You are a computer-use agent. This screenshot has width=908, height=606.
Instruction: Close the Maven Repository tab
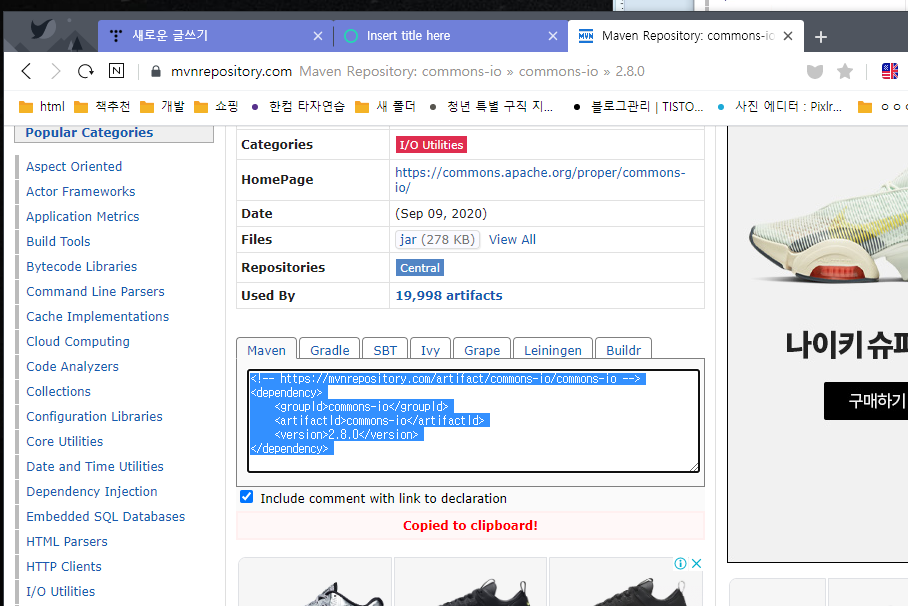(x=788, y=36)
